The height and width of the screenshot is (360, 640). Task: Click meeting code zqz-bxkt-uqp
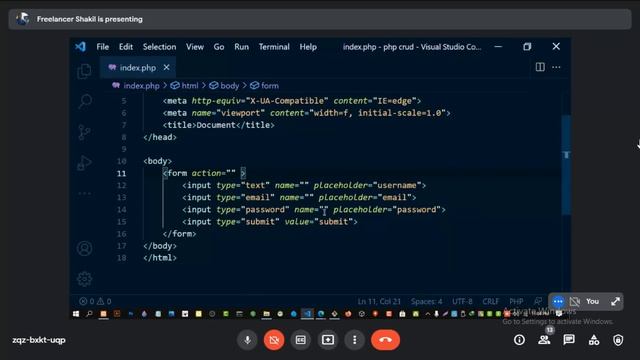coord(39,340)
